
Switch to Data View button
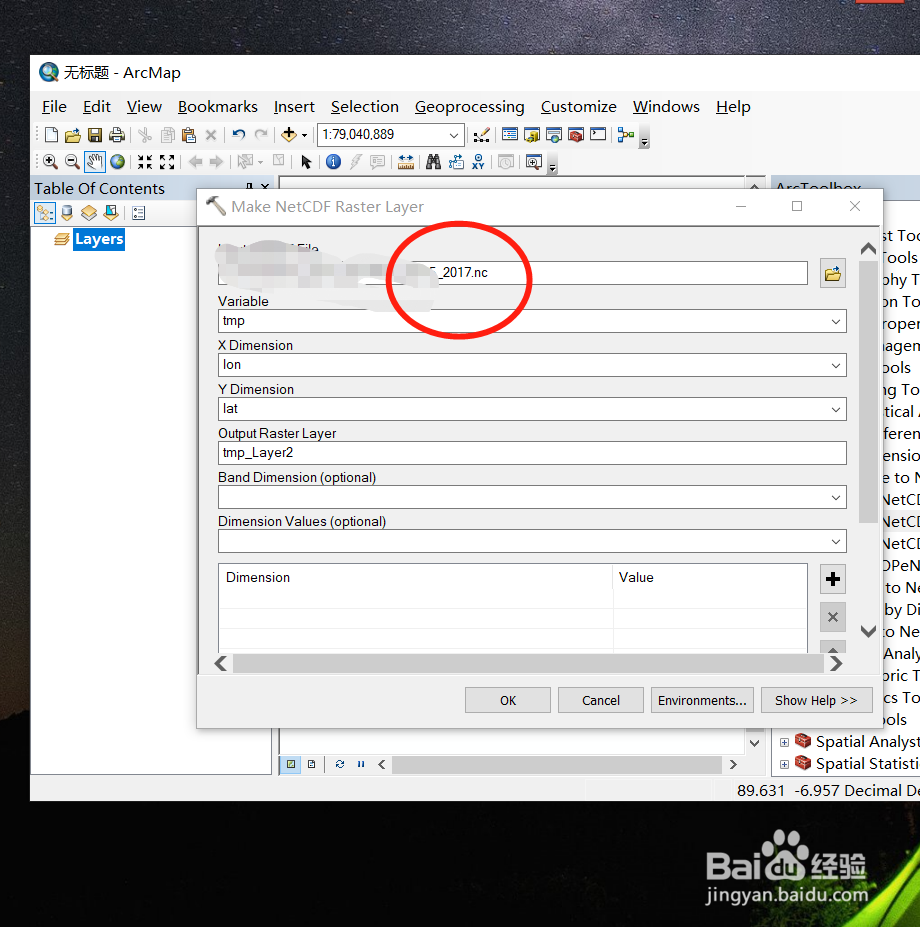(x=290, y=764)
